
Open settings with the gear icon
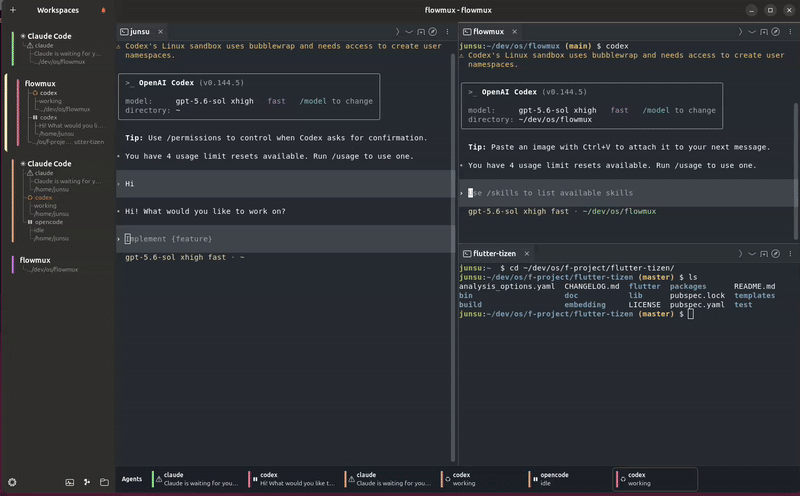[x=12, y=482]
